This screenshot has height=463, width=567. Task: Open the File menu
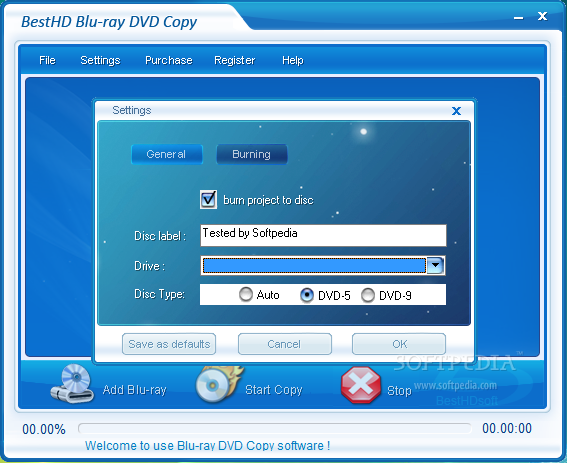pos(47,60)
